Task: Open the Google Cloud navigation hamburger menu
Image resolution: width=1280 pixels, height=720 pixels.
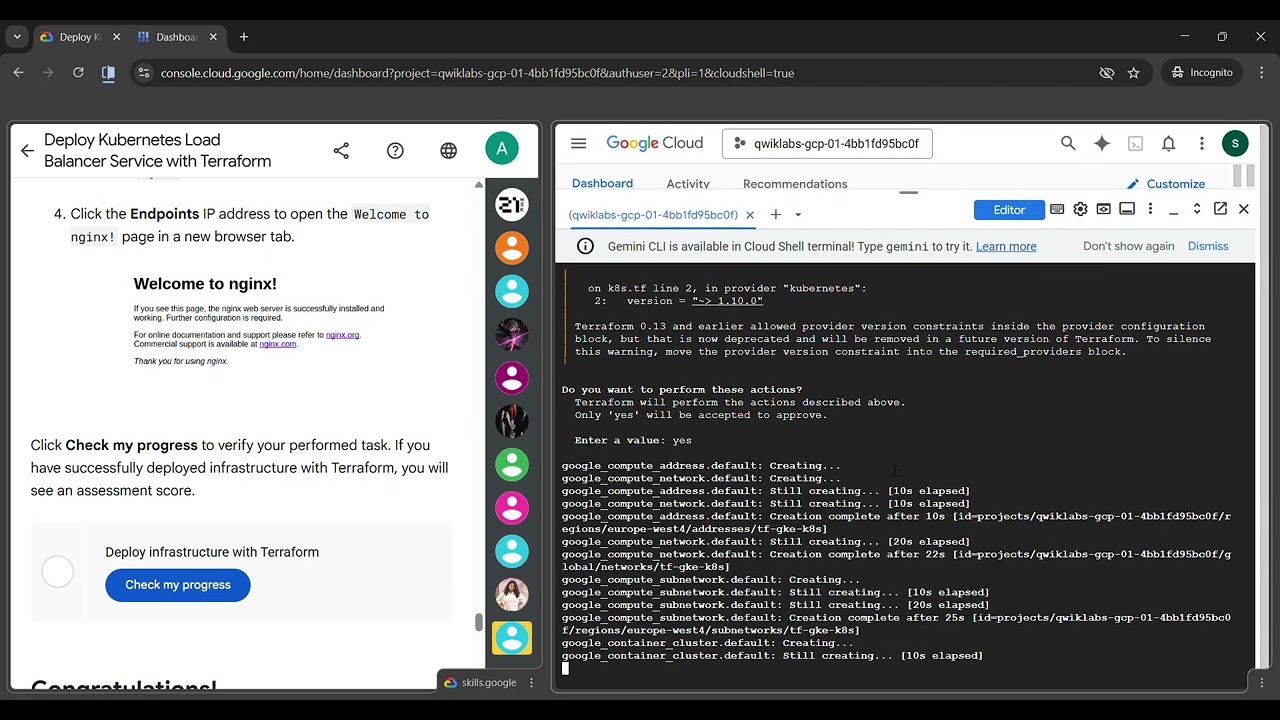Action: point(578,143)
